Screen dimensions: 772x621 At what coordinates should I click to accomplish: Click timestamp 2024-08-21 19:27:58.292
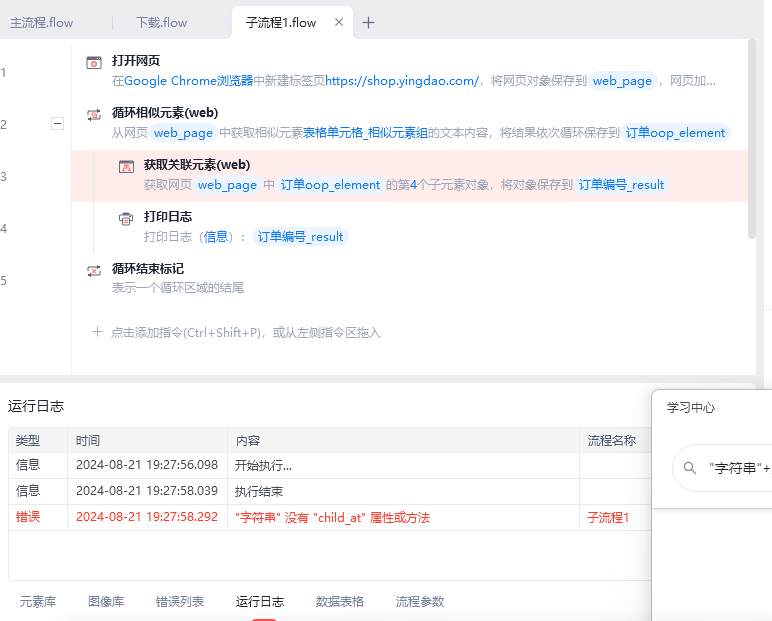click(x=147, y=517)
